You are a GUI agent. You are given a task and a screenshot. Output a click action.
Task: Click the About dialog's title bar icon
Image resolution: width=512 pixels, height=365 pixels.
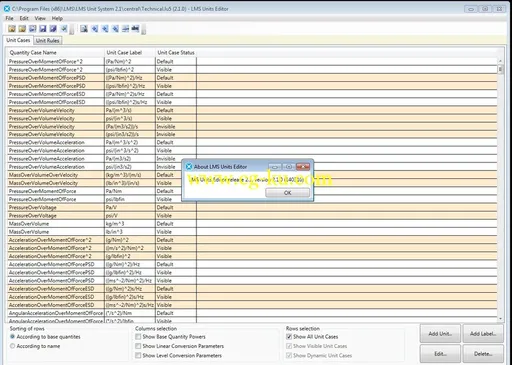pyautogui.click(x=189, y=166)
